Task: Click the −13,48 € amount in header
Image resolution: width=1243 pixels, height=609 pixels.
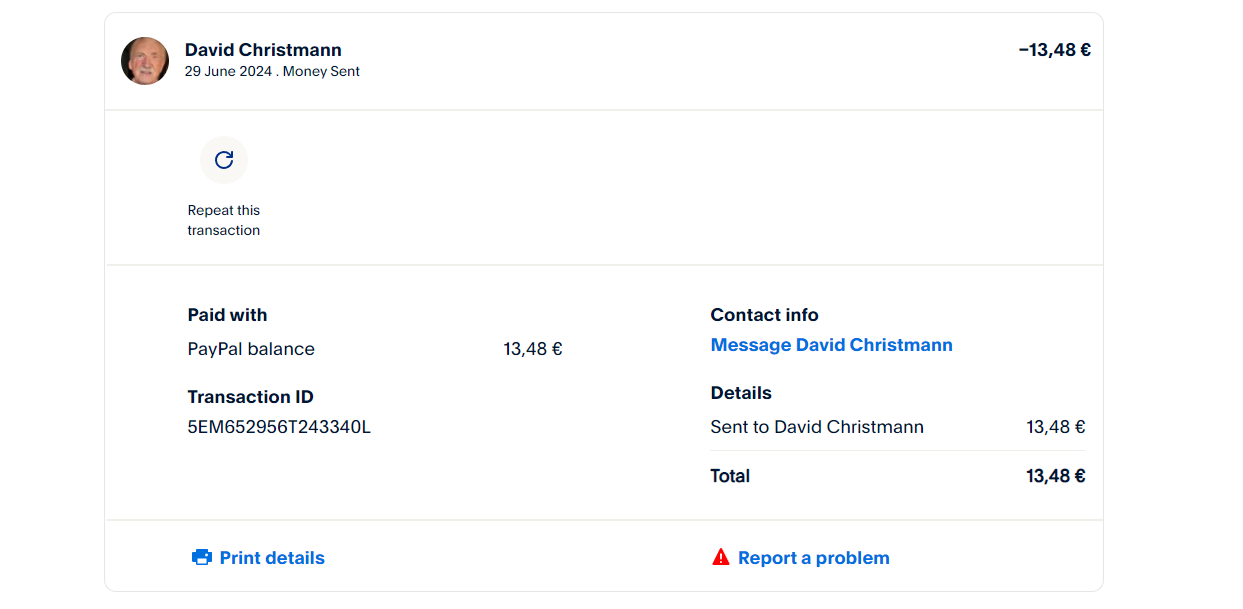Action: [x=1054, y=50]
